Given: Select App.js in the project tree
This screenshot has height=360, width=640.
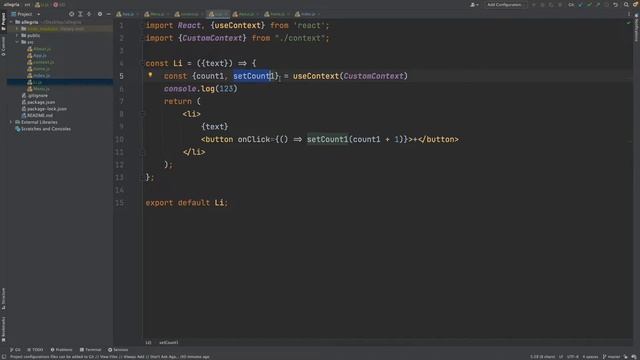Looking at the screenshot, I should (x=37, y=56).
